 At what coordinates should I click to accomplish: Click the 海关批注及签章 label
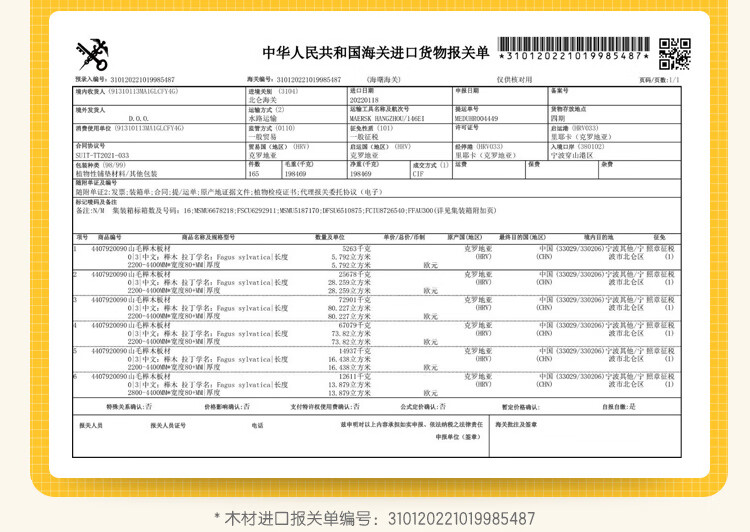pos(516,424)
